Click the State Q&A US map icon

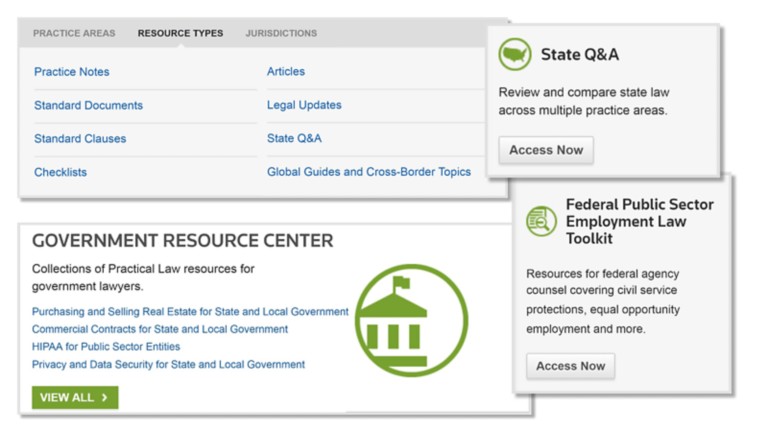point(515,54)
